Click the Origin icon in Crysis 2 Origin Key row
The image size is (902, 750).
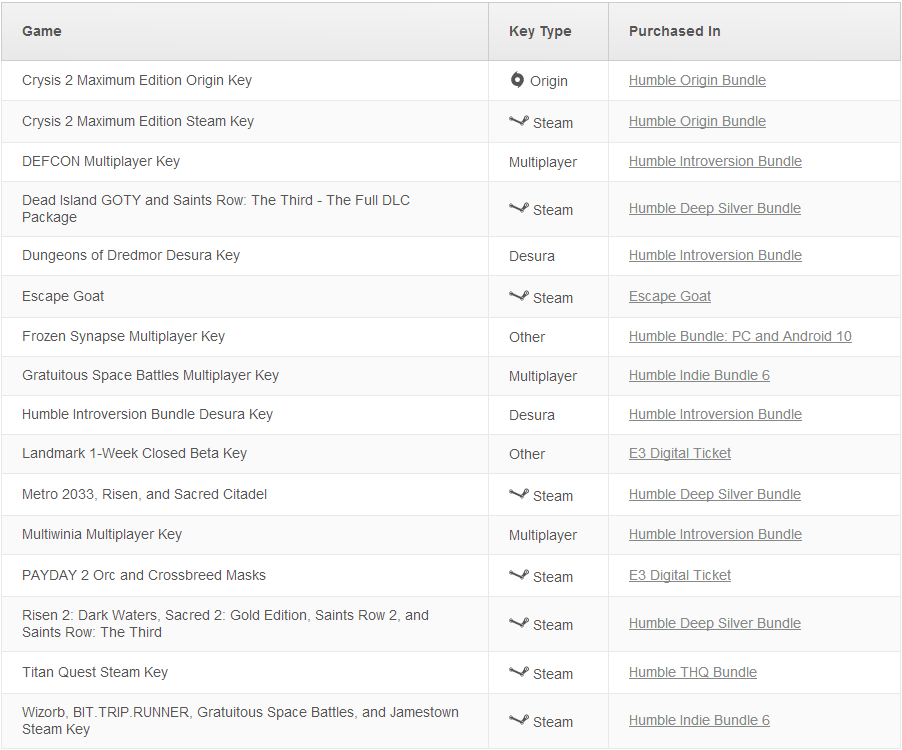tap(517, 80)
